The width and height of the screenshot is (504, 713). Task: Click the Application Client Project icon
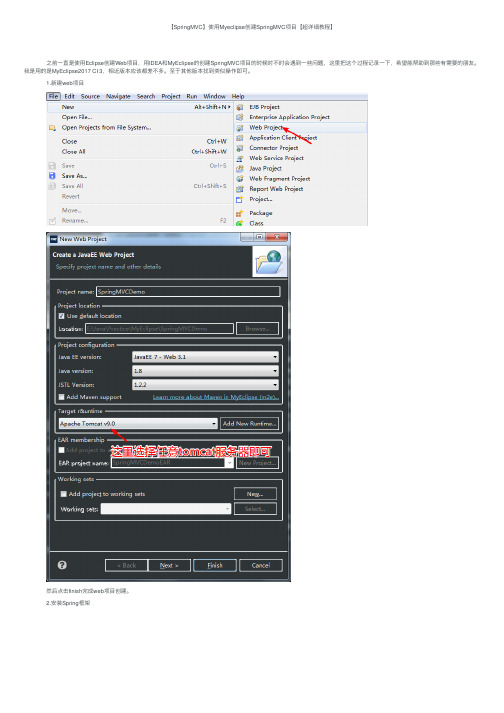tap(240, 137)
